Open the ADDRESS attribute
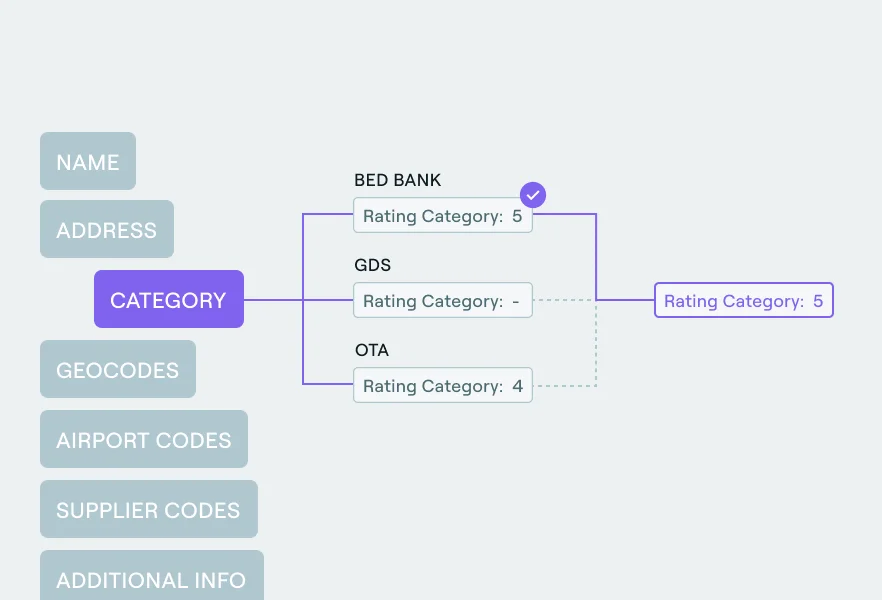The width and height of the screenshot is (882, 600). tap(107, 230)
